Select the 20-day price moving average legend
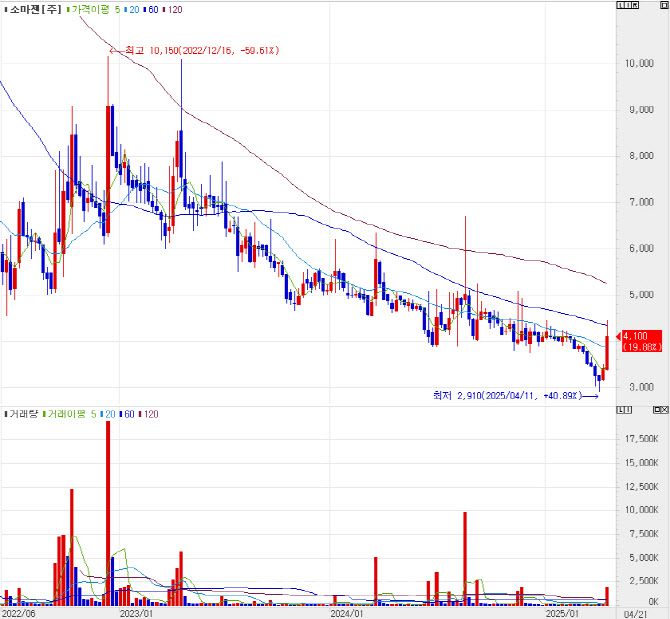Viewport: 670px width, 619px height. coord(132,9)
